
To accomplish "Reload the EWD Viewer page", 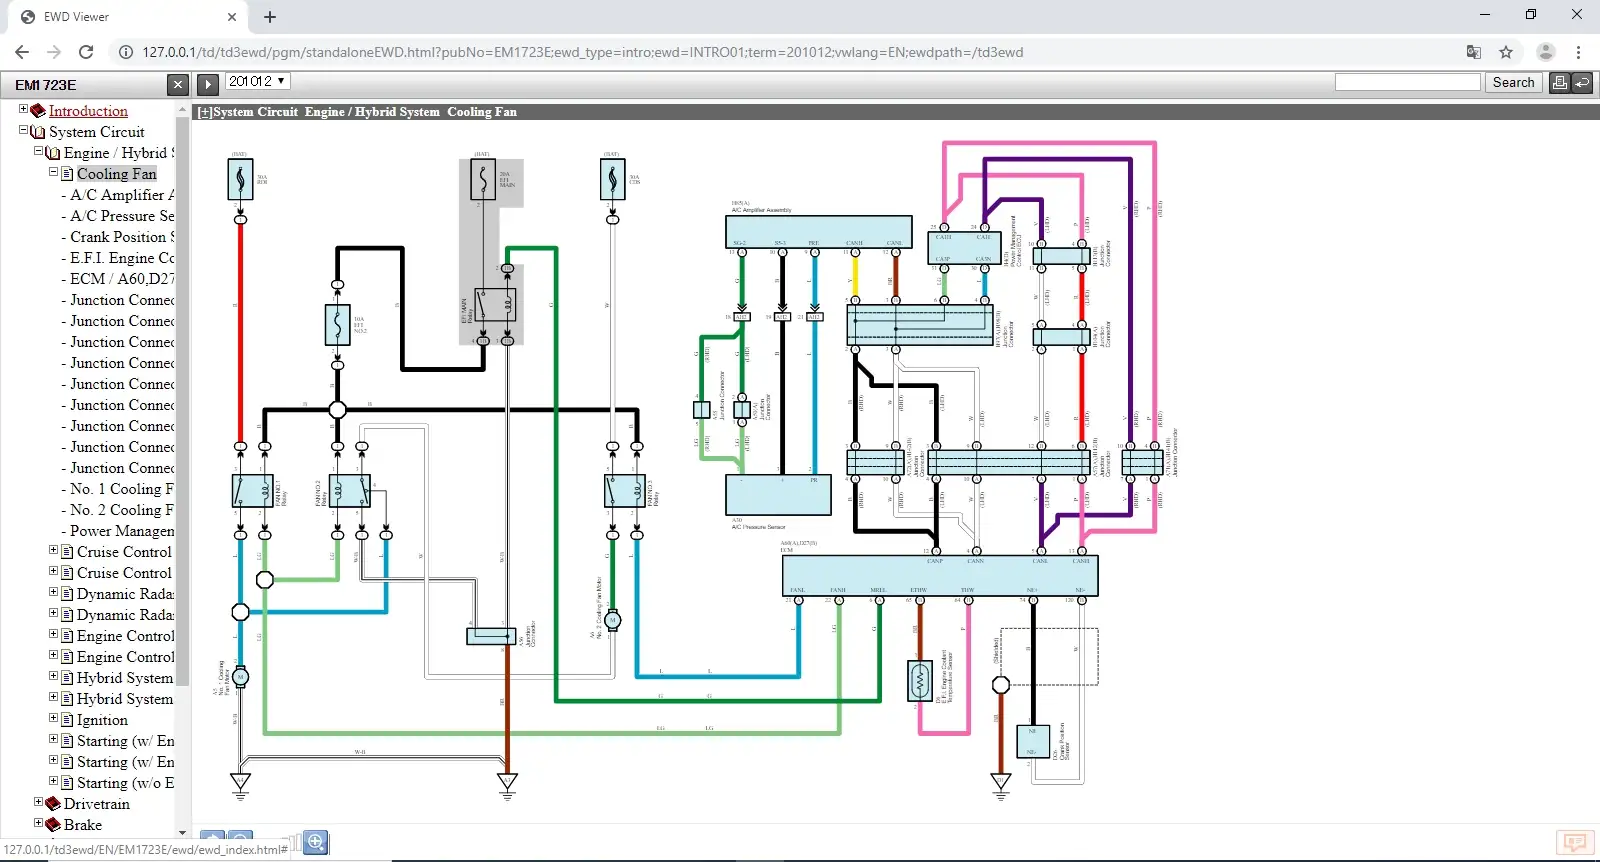I will (x=86, y=52).
